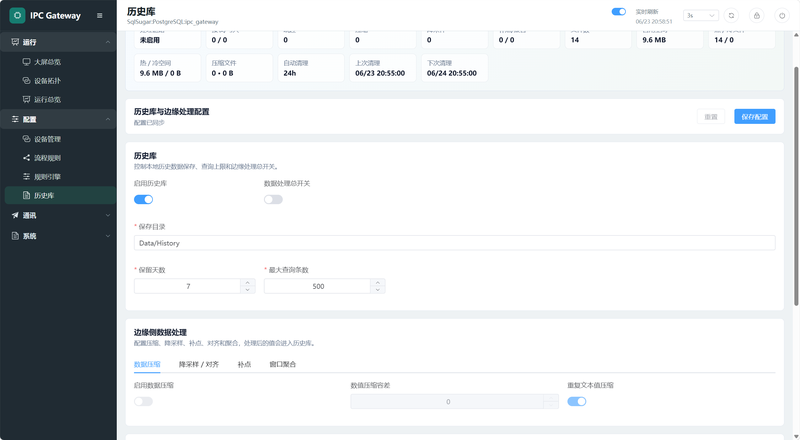The image size is (800, 440).
Task: Click the 上次清理 06/23 20:55:00 card
Action: pyautogui.click(x=383, y=68)
